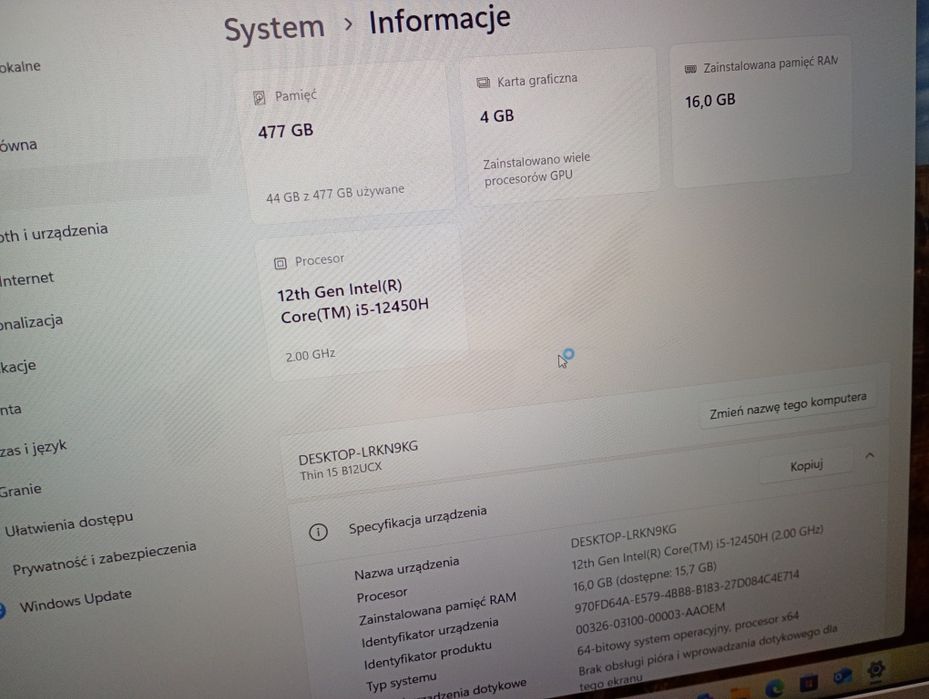Screen dimensions: 929x699
Task: Click product ID 00326-03100-00003-AAOEM
Action: (650, 619)
